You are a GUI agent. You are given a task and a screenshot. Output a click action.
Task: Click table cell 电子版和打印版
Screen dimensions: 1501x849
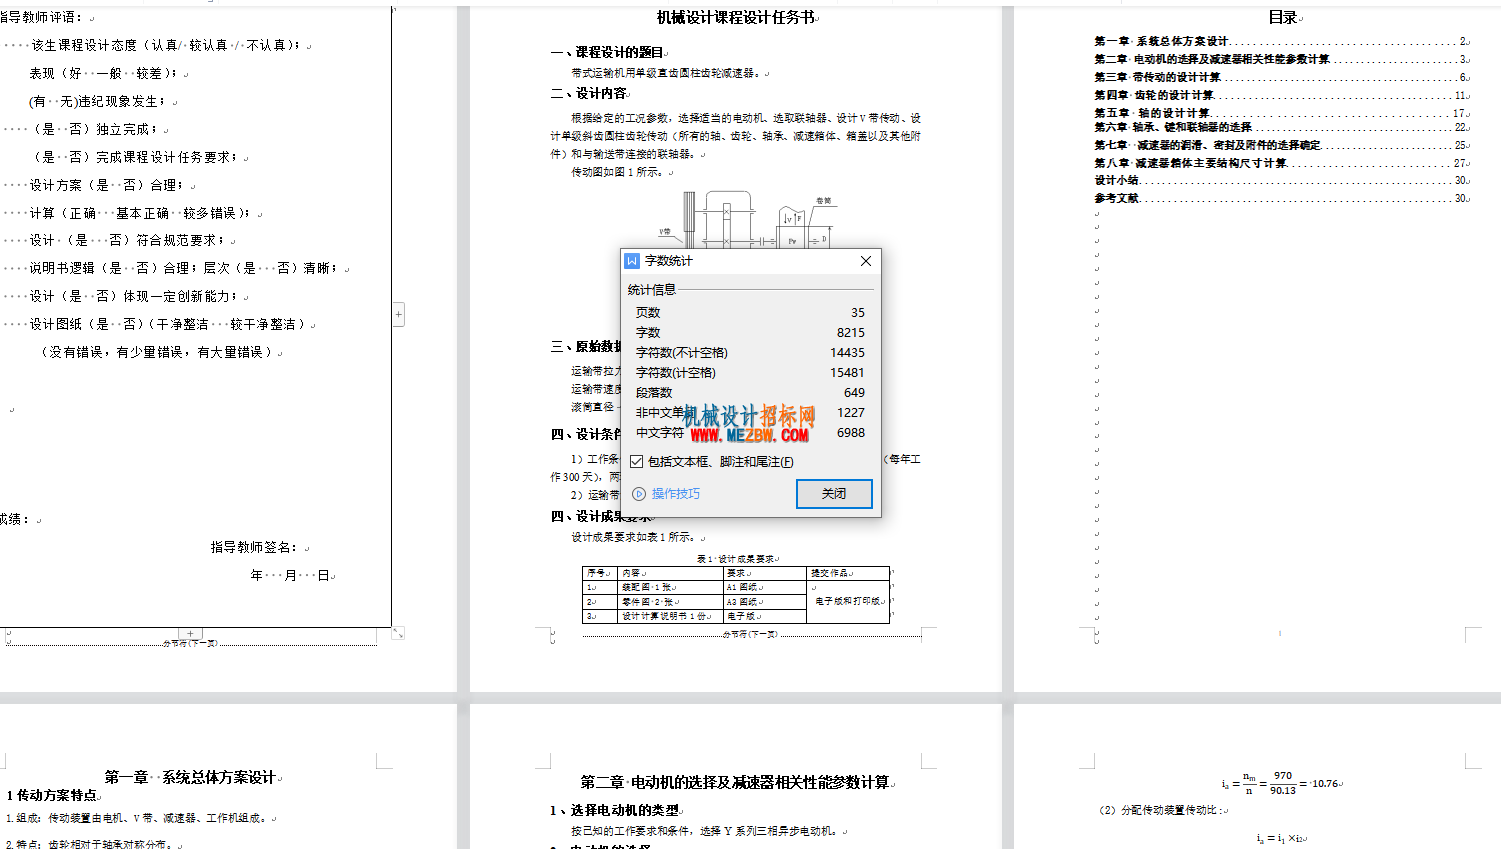[x=848, y=601]
